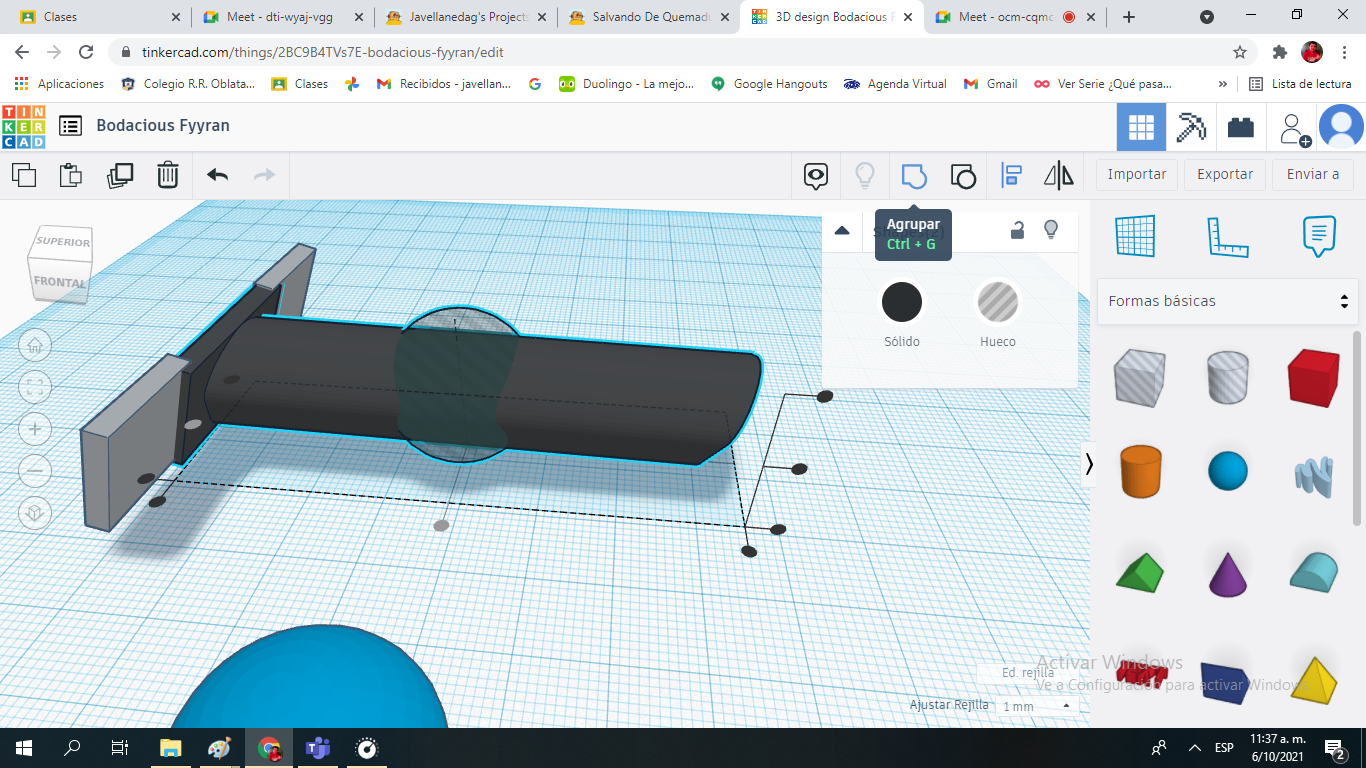Click Fit all in view icon
Screen dimensions: 1366x768
(x=34, y=388)
